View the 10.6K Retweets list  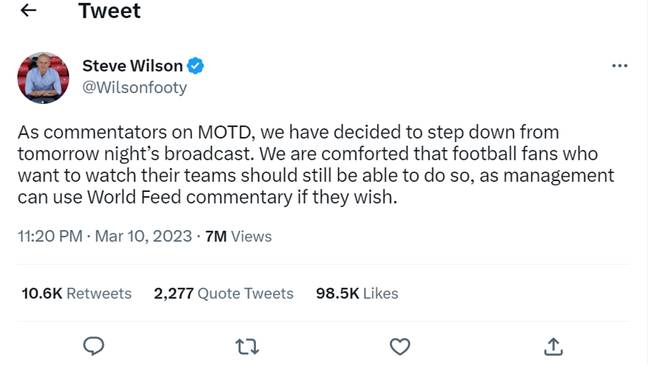(x=76, y=293)
